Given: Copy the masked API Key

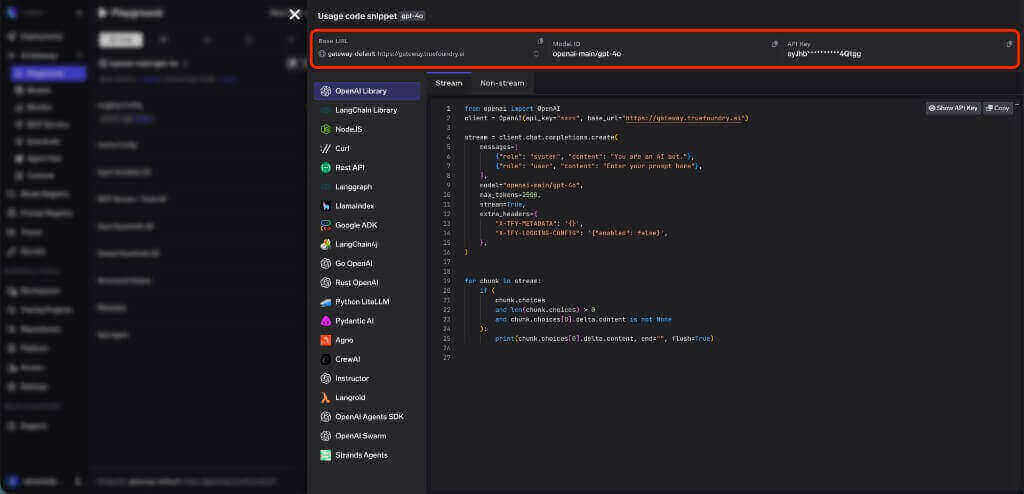Looking at the screenshot, I should 1009,44.
